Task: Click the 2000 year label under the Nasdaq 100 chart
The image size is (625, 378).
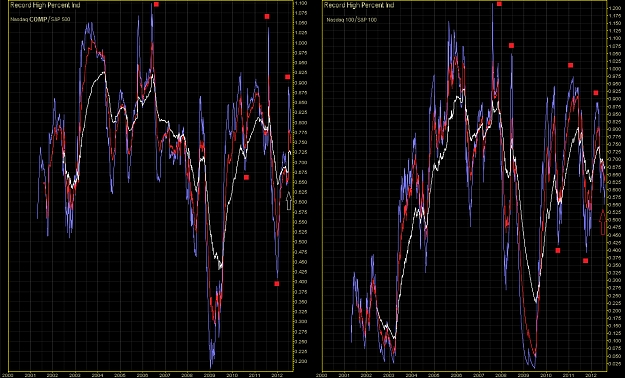Action: [322, 375]
